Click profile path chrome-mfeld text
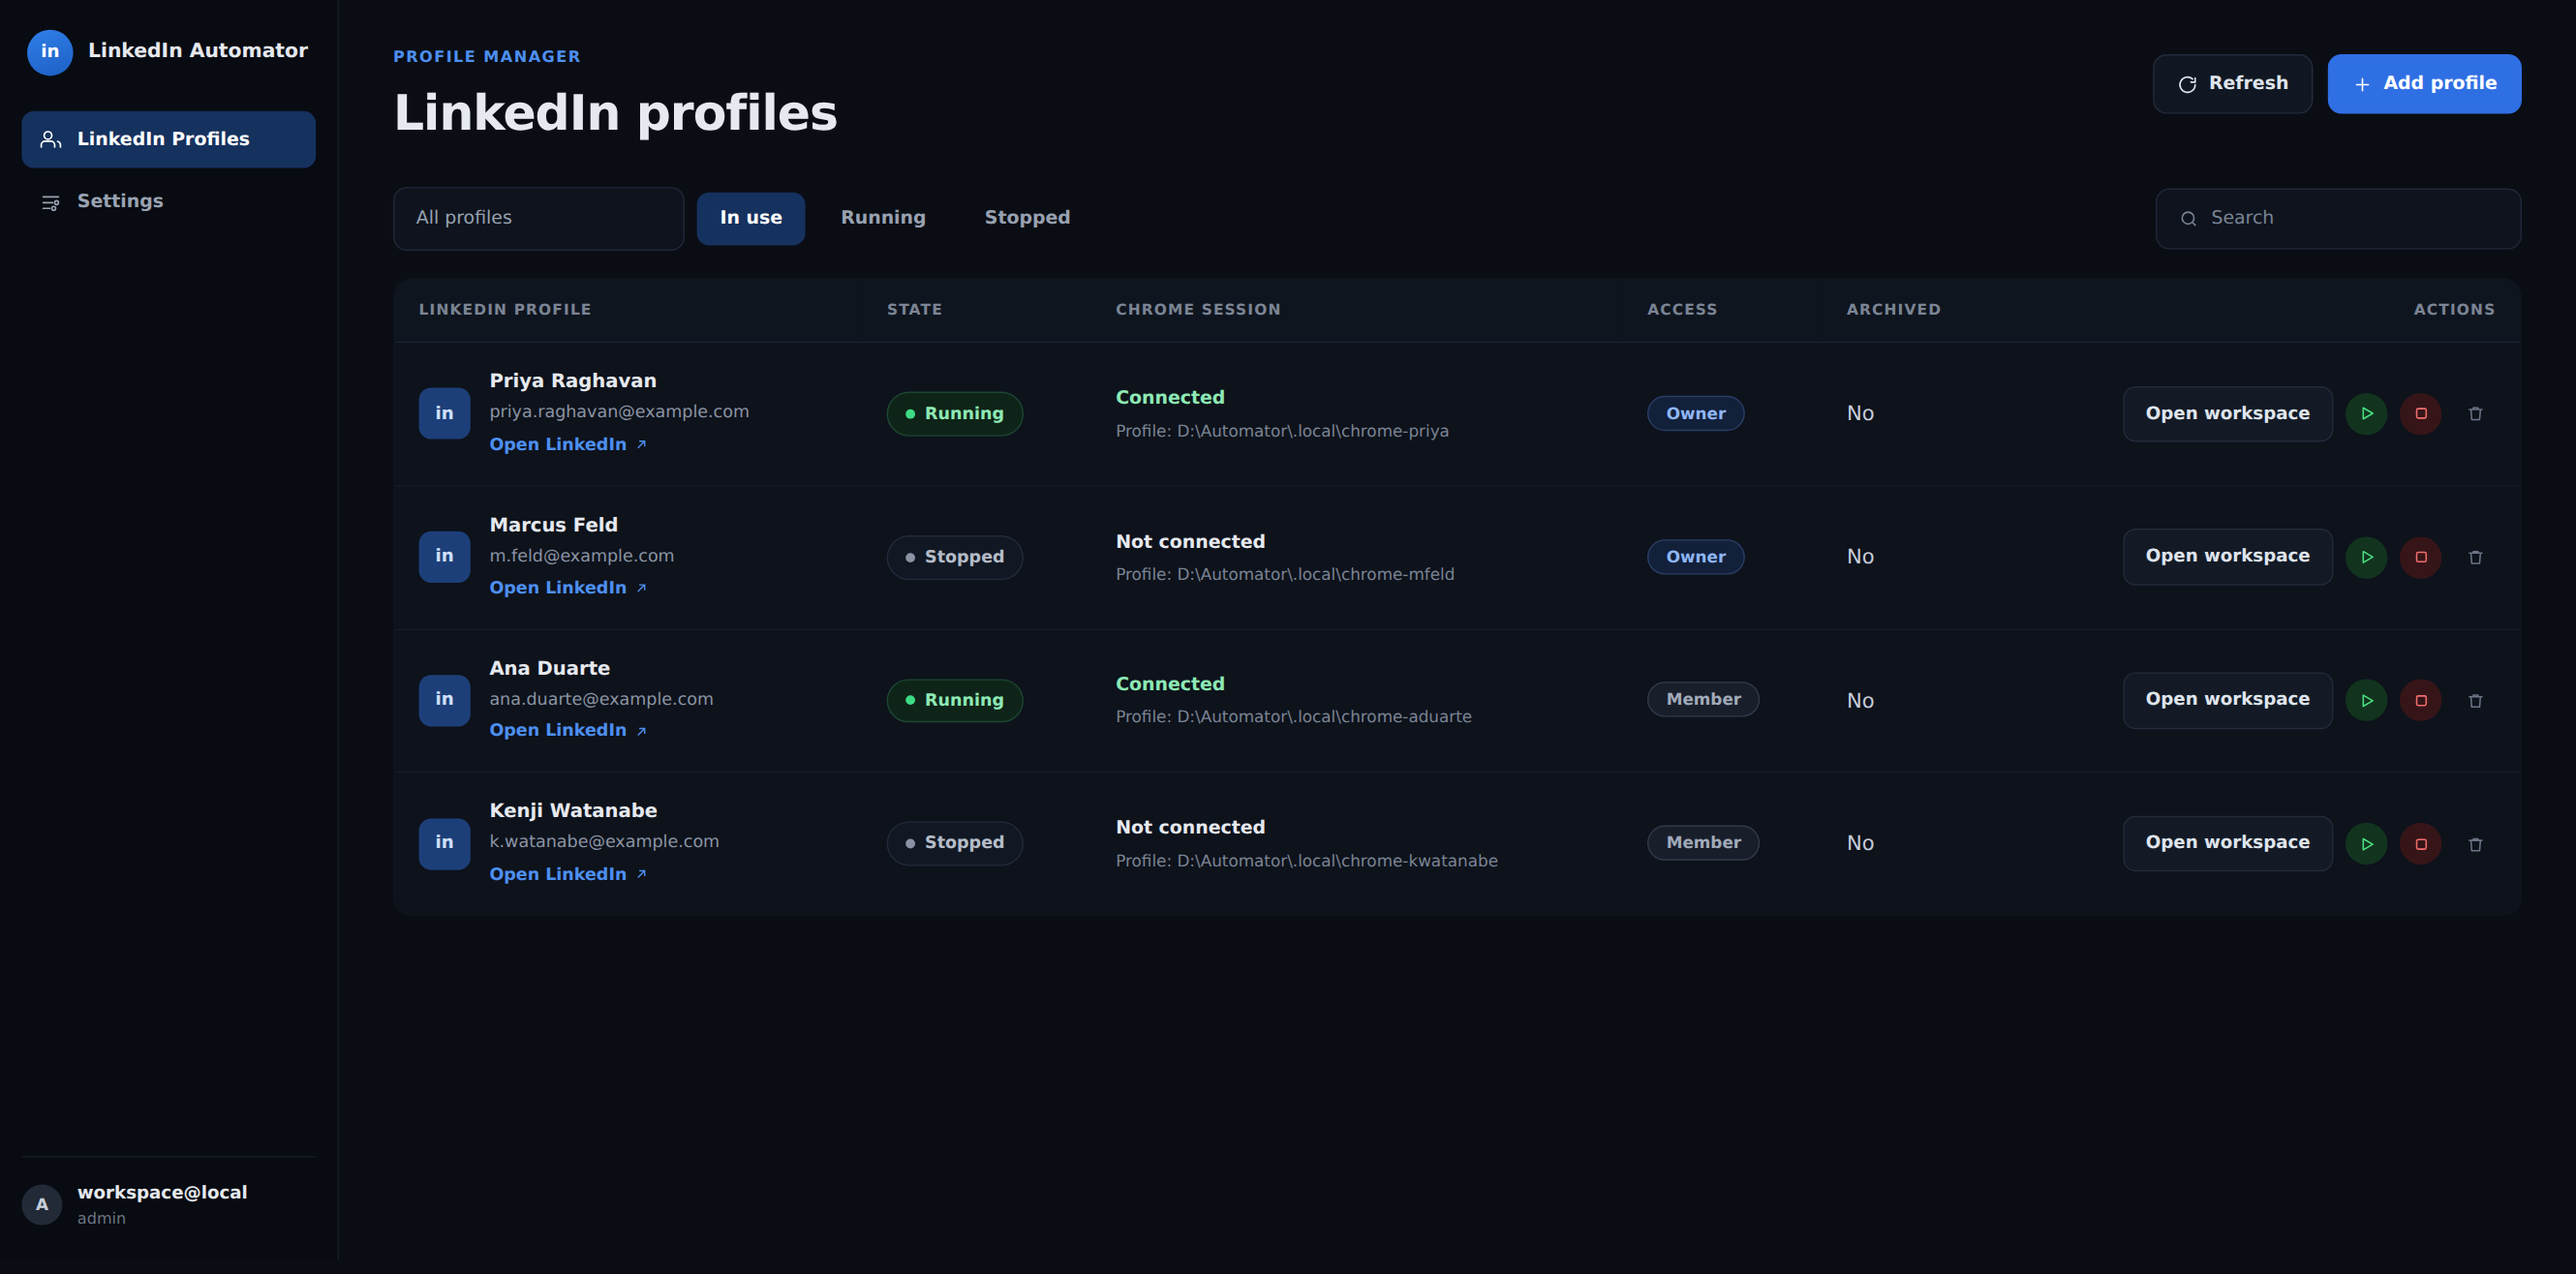 pyautogui.click(x=1285, y=575)
